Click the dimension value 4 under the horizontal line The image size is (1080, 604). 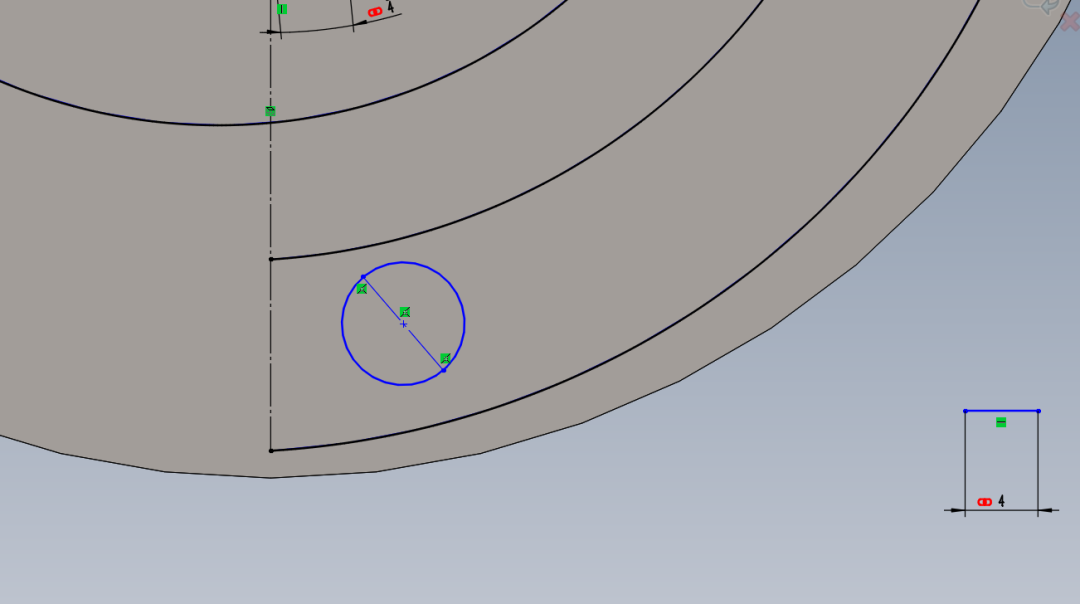point(1001,501)
